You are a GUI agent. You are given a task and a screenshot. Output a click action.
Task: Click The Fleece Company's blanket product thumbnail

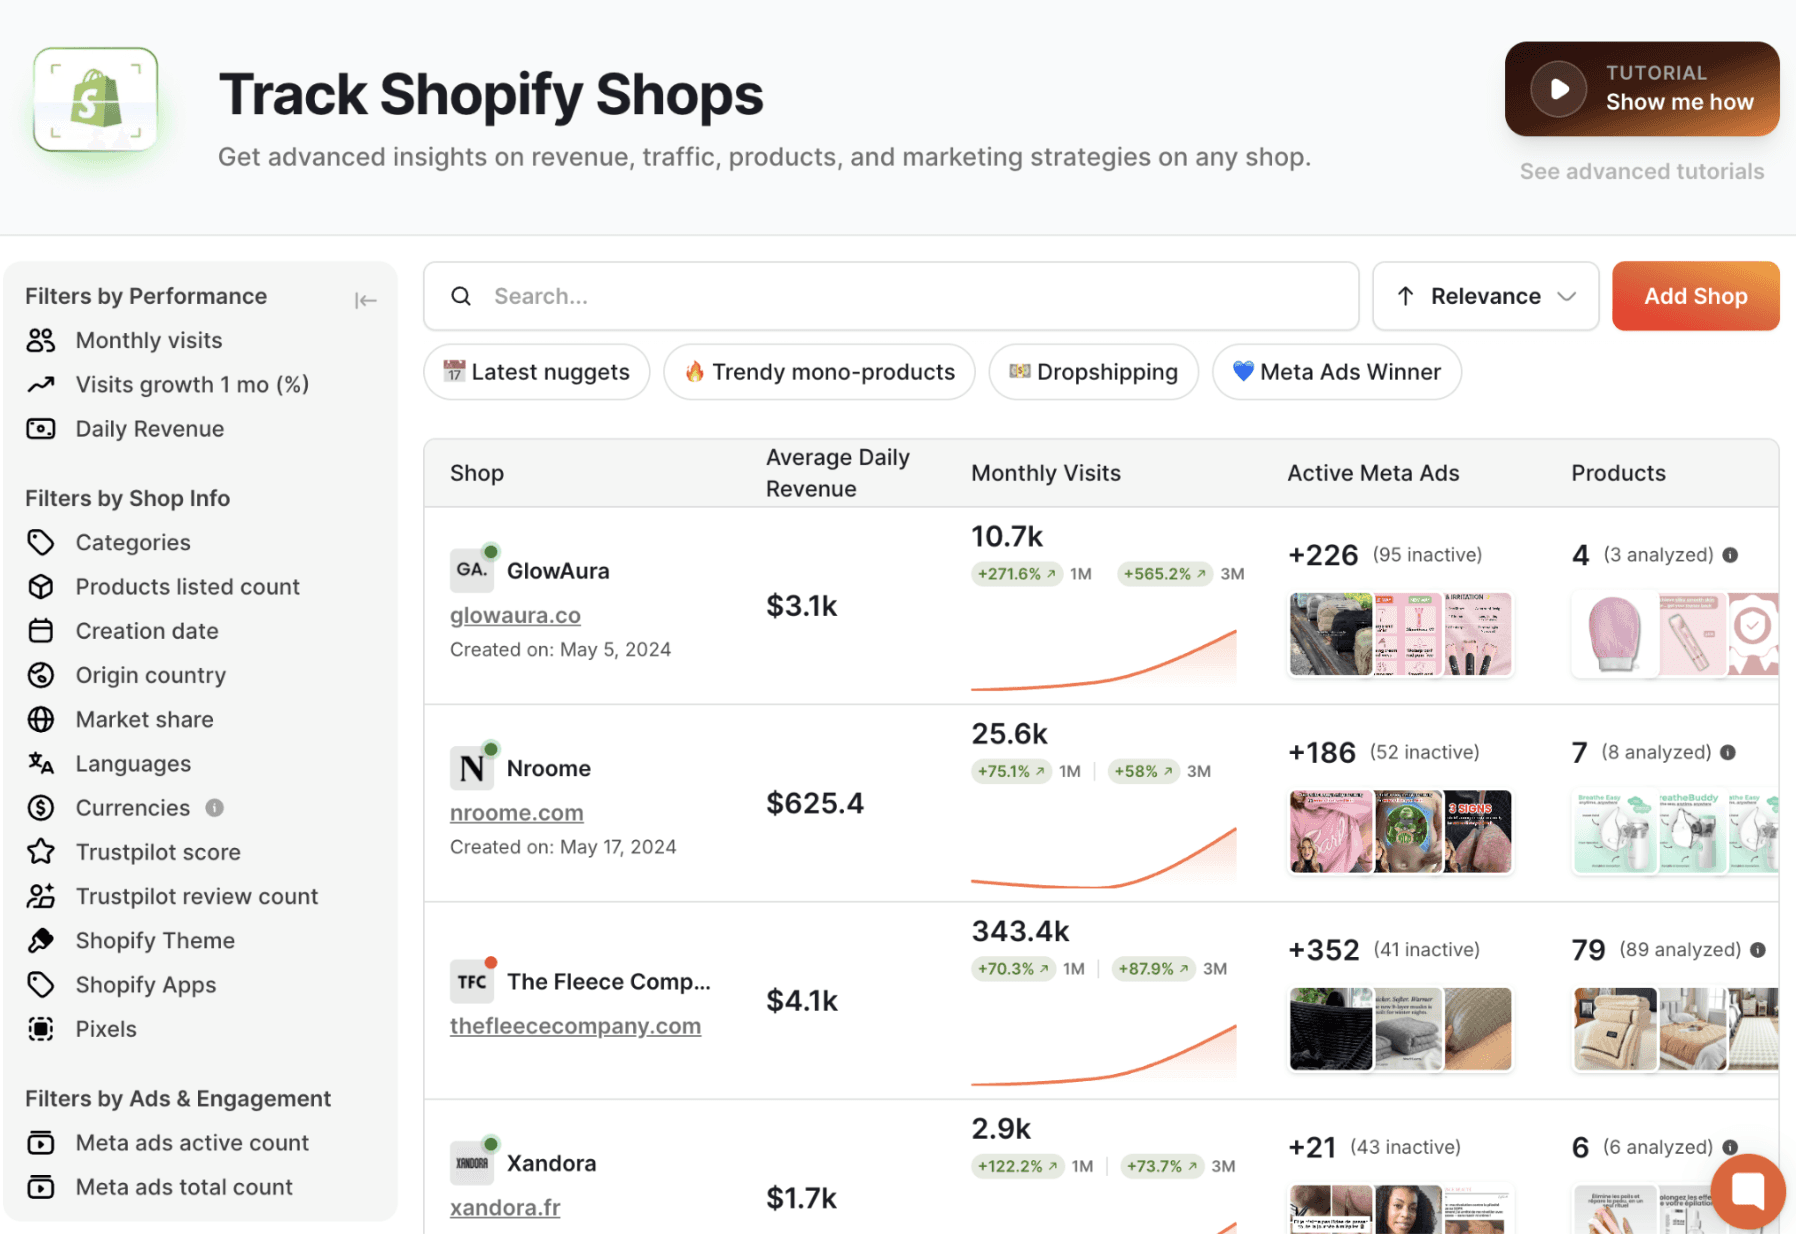click(x=1614, y=1029)
